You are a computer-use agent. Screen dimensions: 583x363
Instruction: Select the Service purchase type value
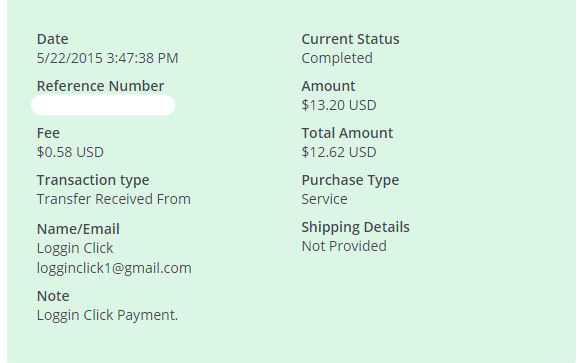[324, 199]
